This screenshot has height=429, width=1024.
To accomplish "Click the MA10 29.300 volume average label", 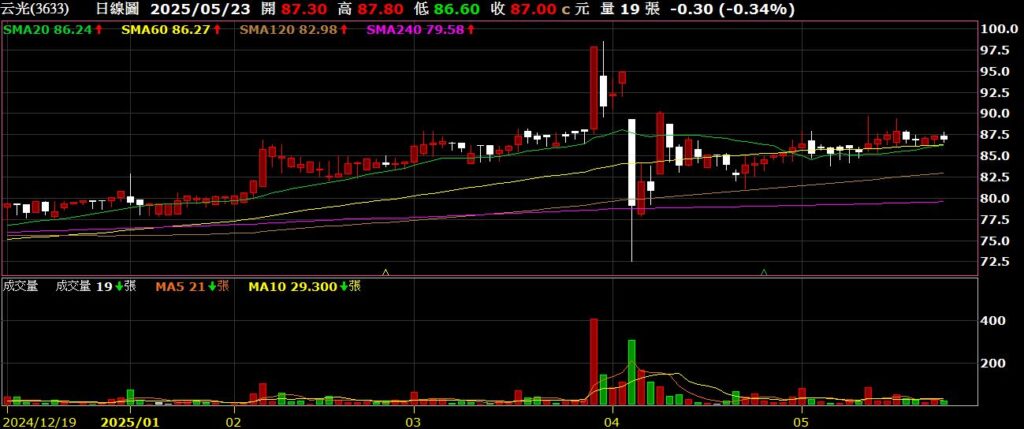I will [x=304, y=285].
